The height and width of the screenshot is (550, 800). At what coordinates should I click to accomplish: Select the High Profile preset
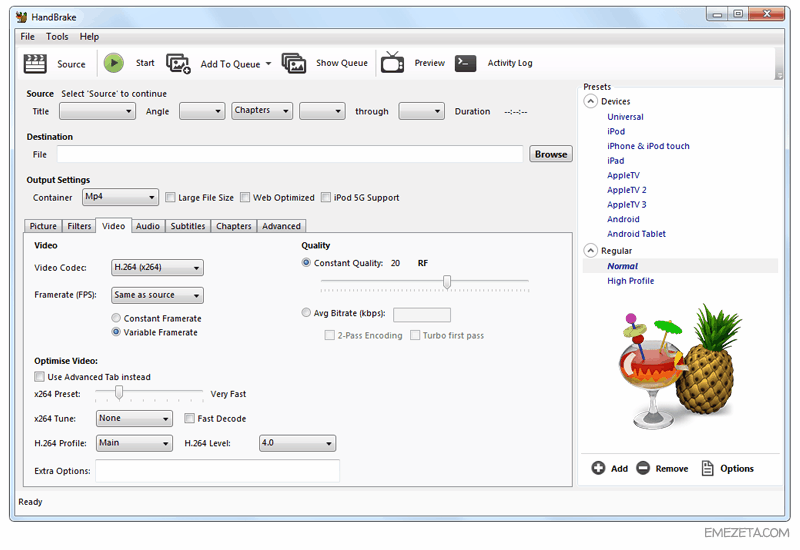[x=631, y=281]
